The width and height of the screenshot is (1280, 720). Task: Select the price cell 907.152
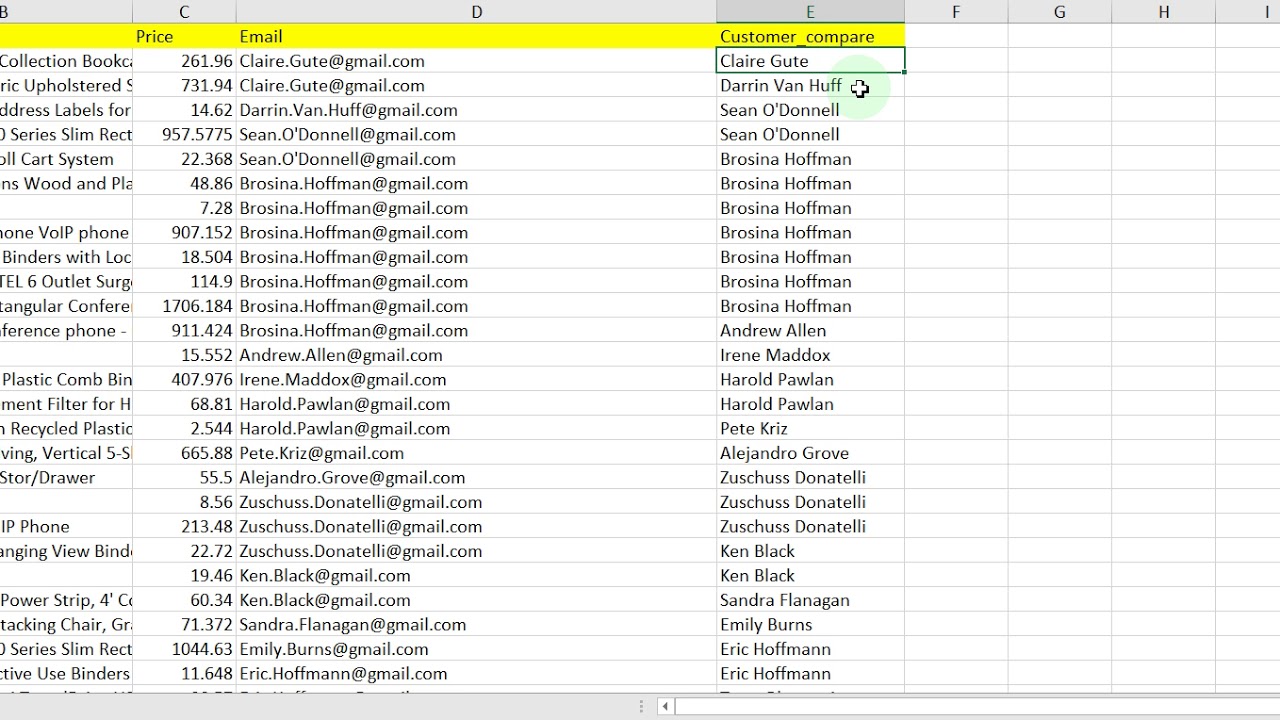tap(184, 233)
